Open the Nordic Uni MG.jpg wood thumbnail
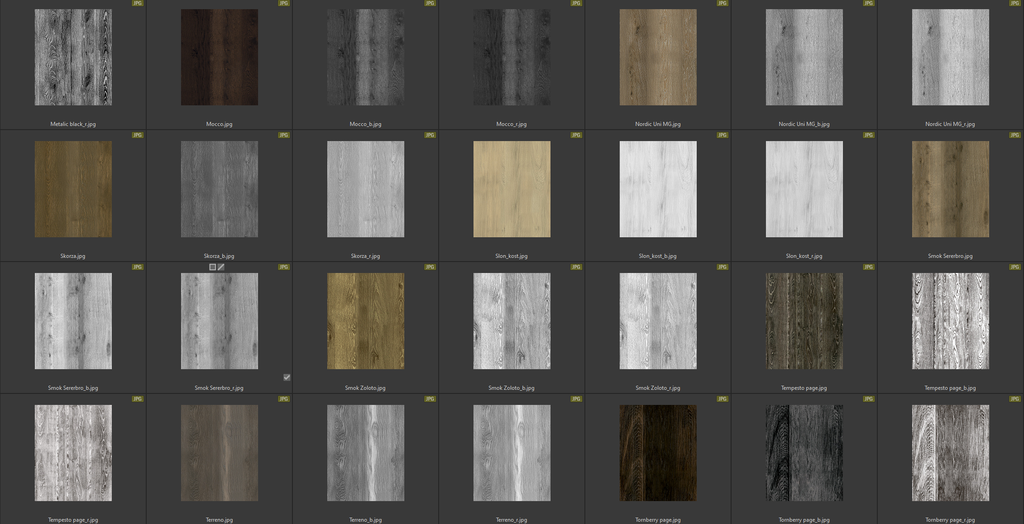Screen dimensions: 1024x524 coord(658,57)
